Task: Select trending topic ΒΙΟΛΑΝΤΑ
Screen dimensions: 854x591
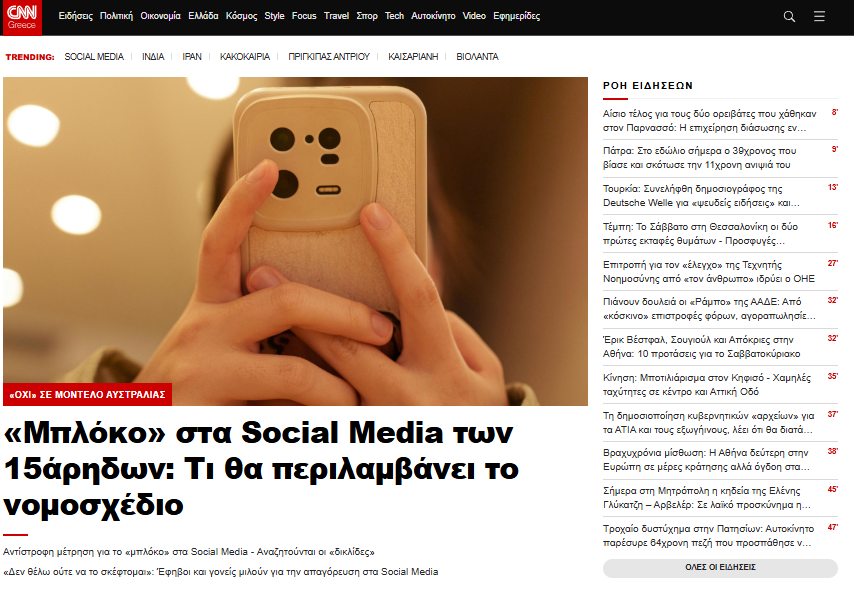Action: tap(477, 57)
